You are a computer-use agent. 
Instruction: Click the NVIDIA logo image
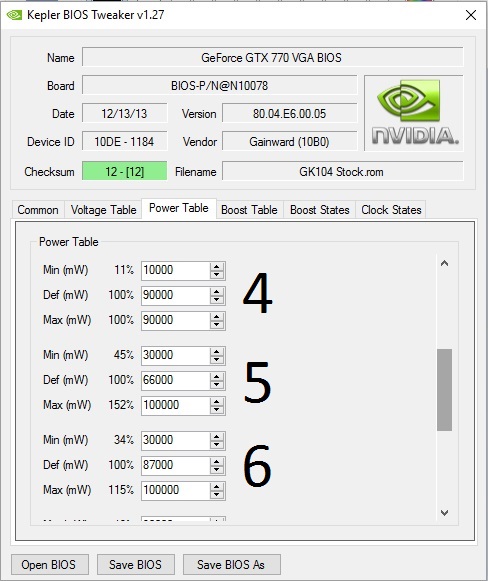tap(414, 113)
